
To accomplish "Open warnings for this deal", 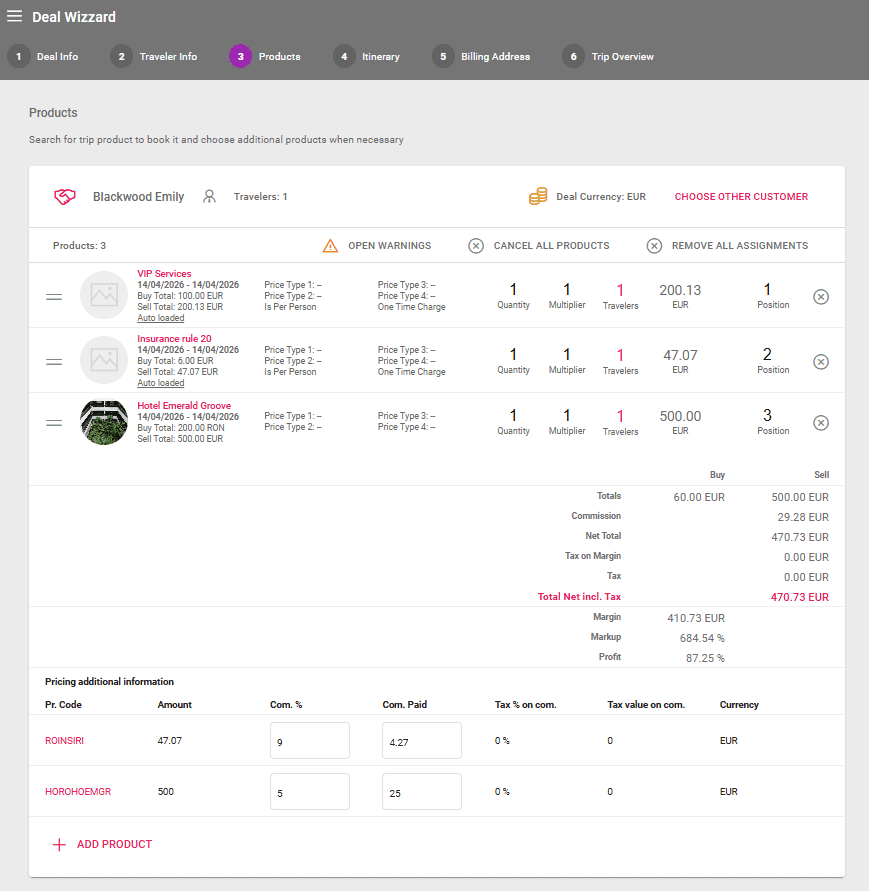I will (x=378, y=246).
